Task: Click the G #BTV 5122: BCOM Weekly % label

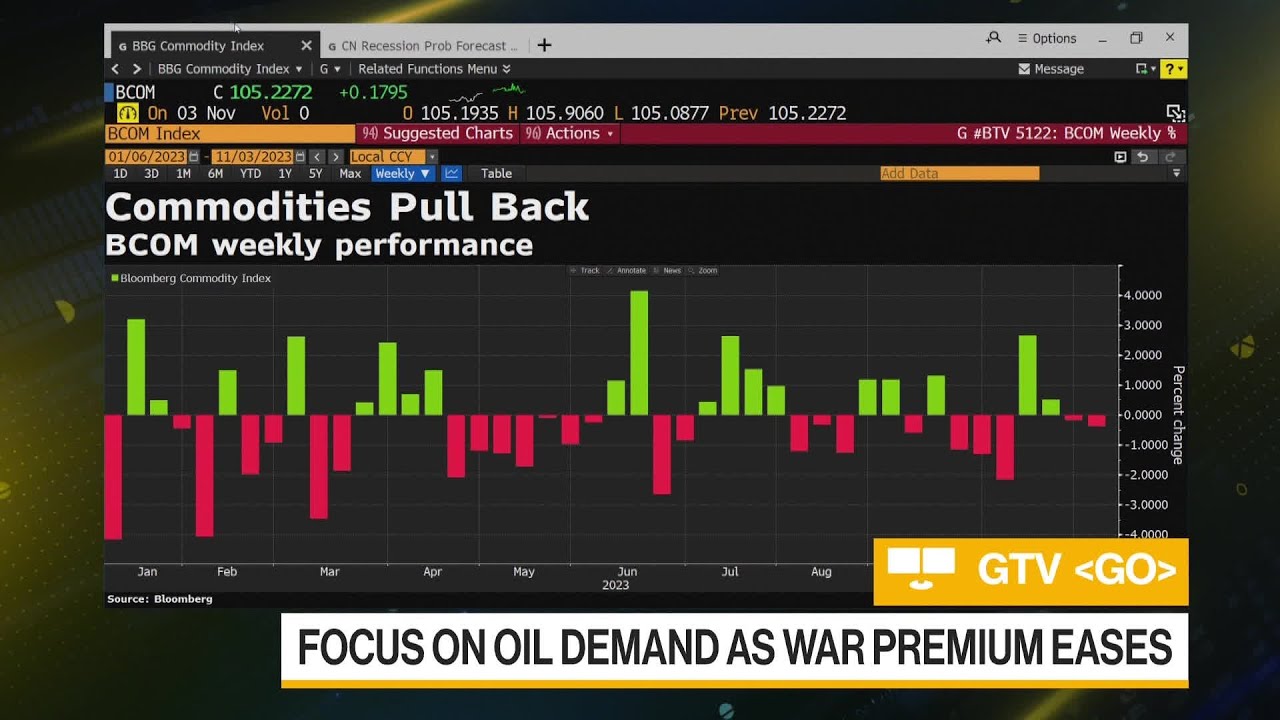Action: pos(1066,133)
